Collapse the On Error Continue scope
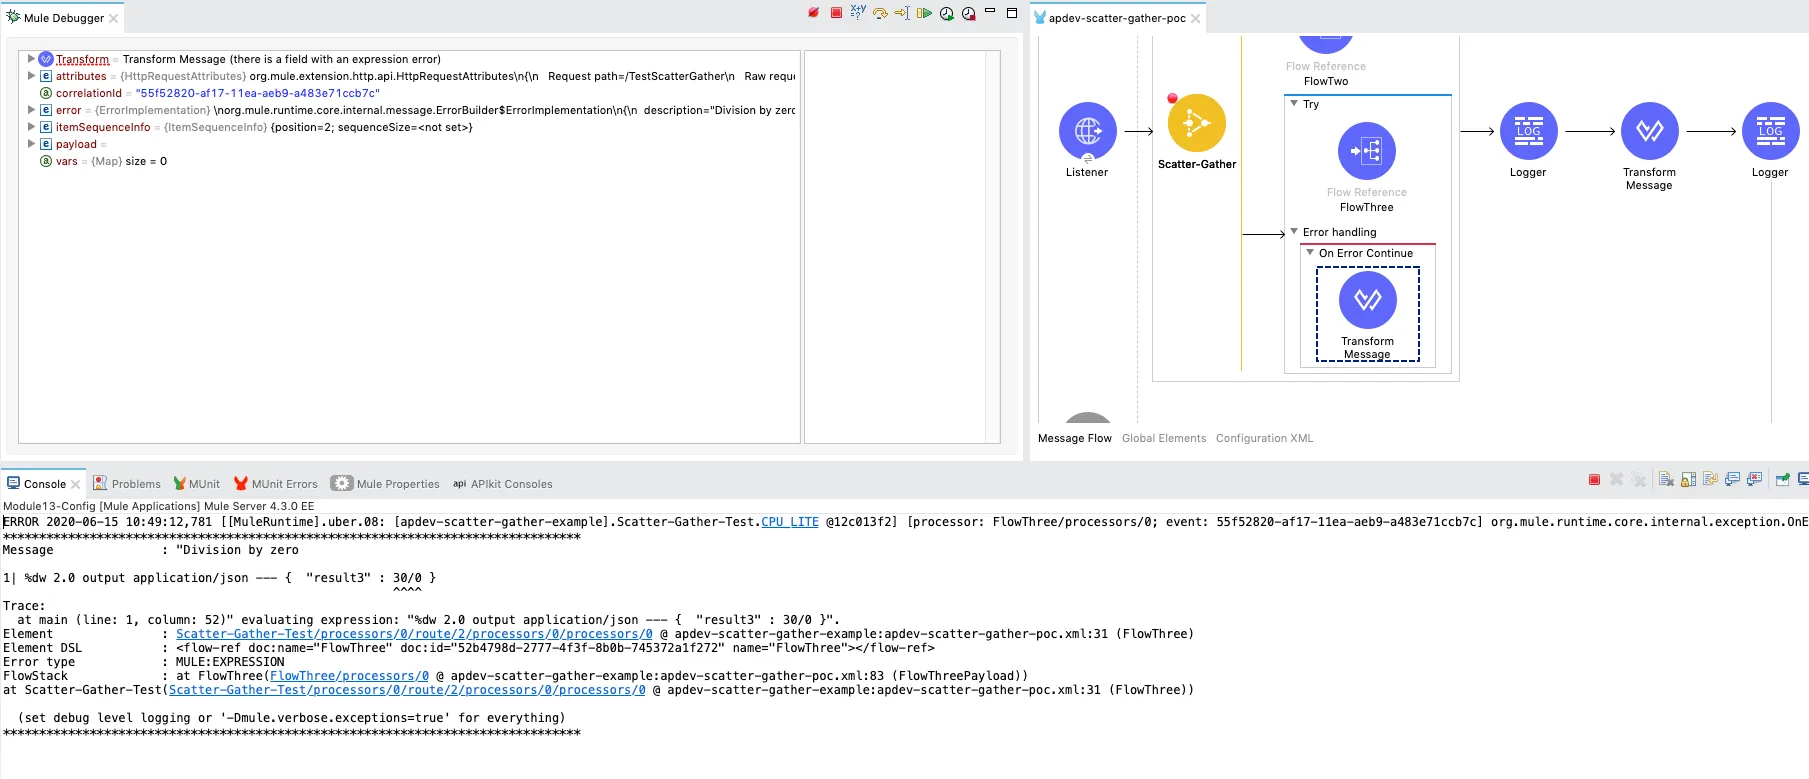The height and width of the screenshot is (779, 1809). pyautogui.click(x=1310, y=253)
